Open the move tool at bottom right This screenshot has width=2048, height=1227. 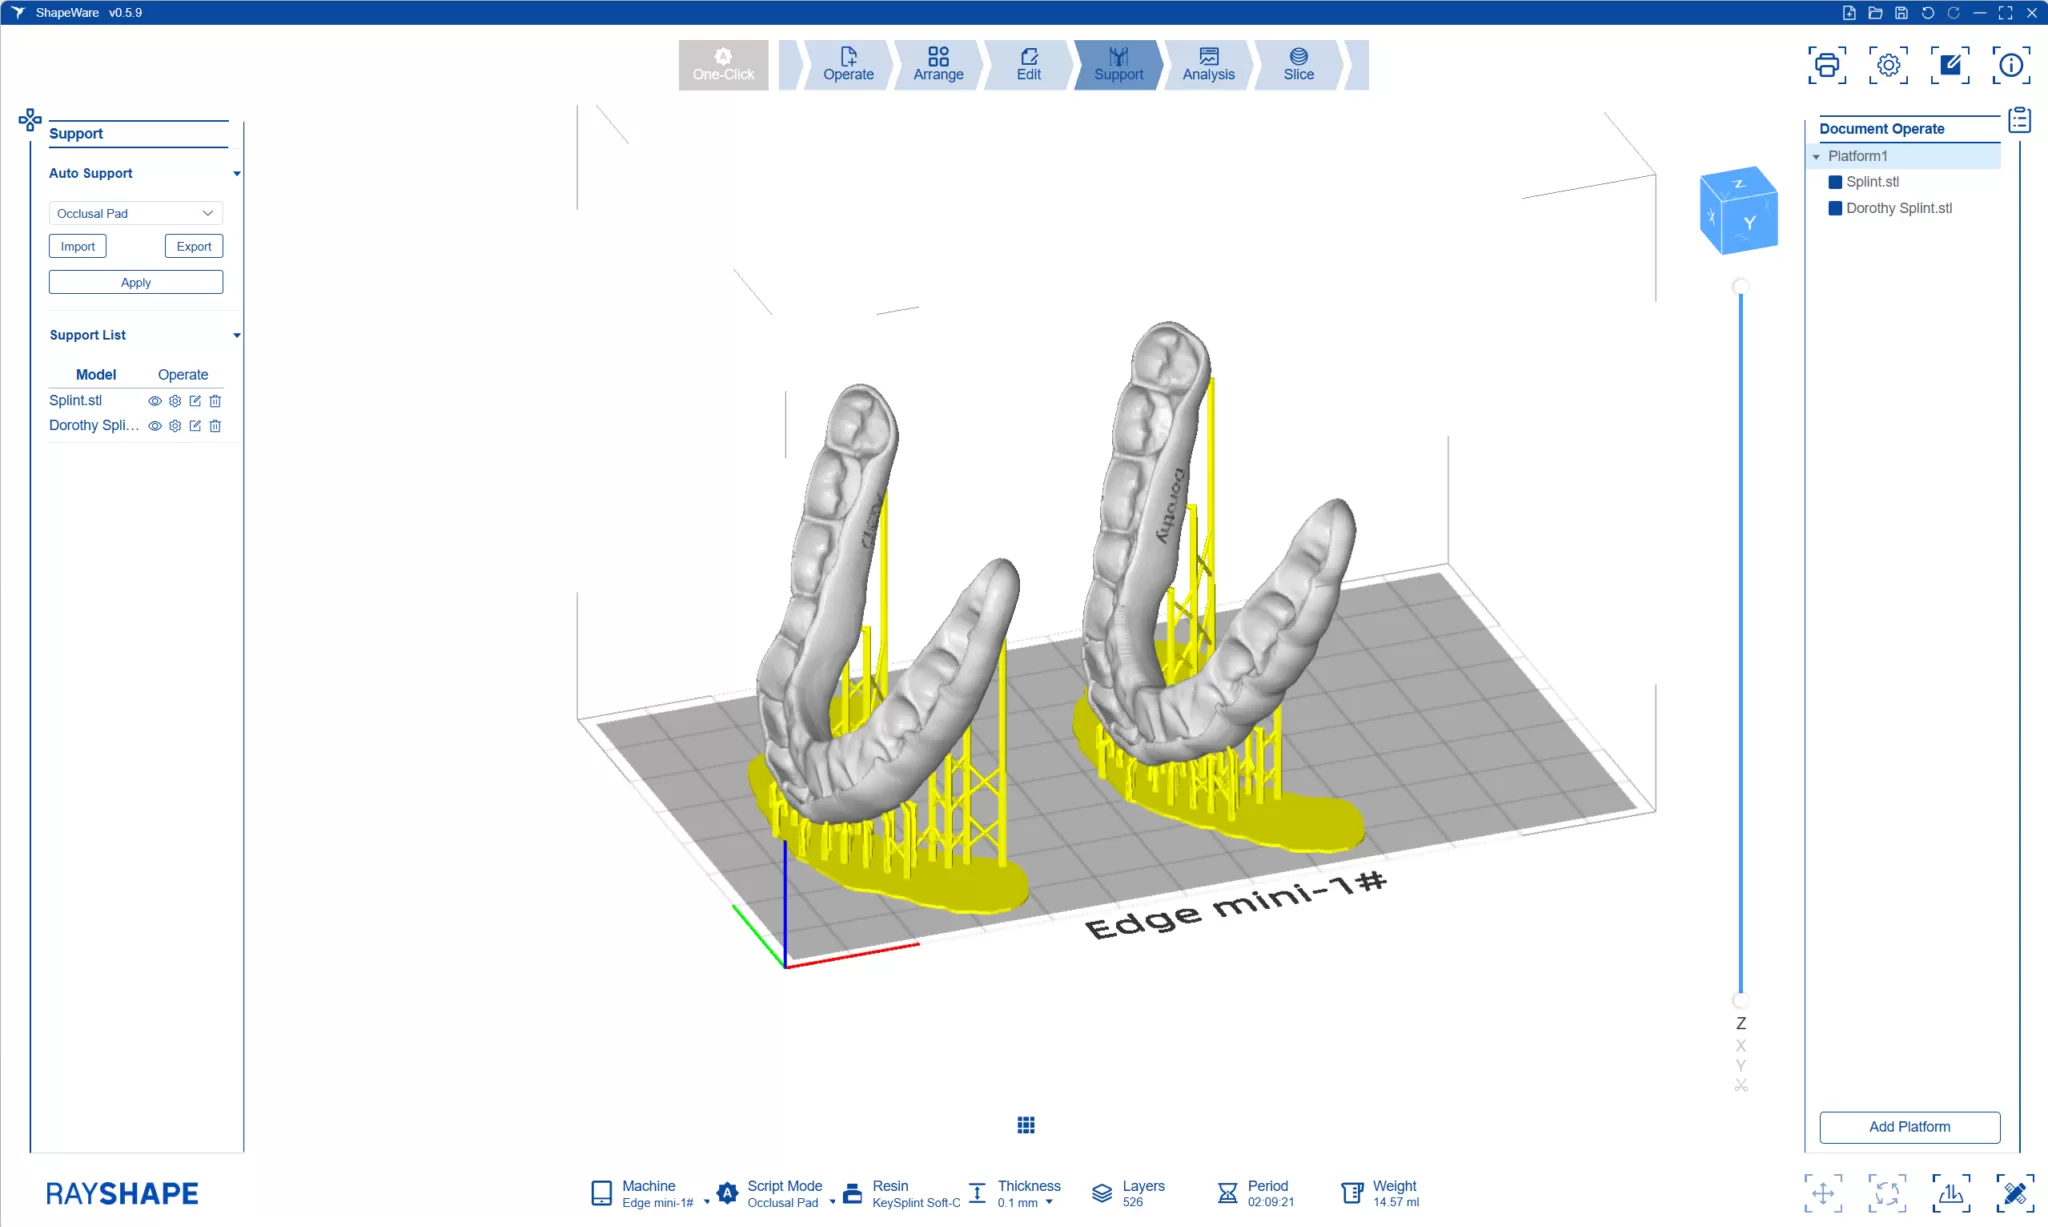1825,1193
